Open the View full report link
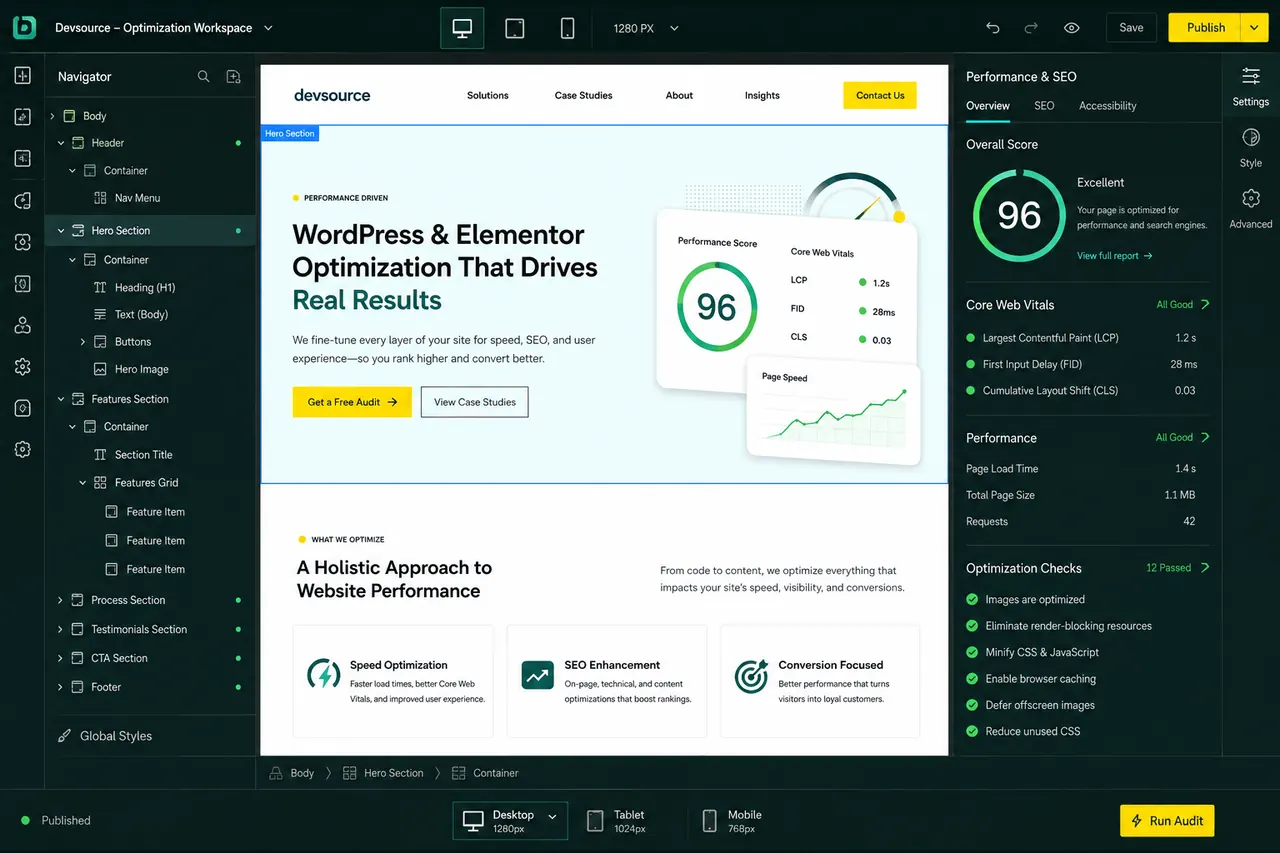The image size is (1280, 853). point(1114,256)
